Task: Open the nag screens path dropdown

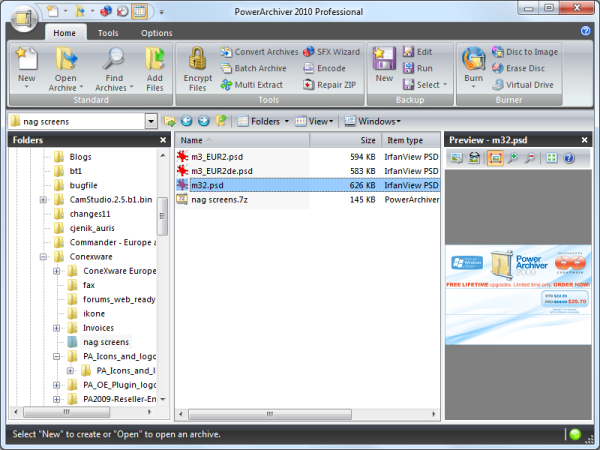Action: click(x=151, y=121)
